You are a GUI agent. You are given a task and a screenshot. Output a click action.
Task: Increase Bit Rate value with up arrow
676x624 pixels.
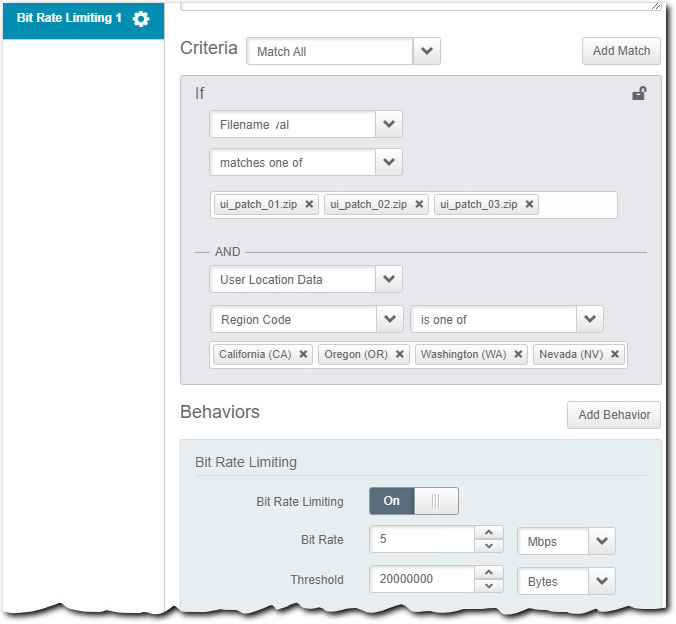point(487,533)
